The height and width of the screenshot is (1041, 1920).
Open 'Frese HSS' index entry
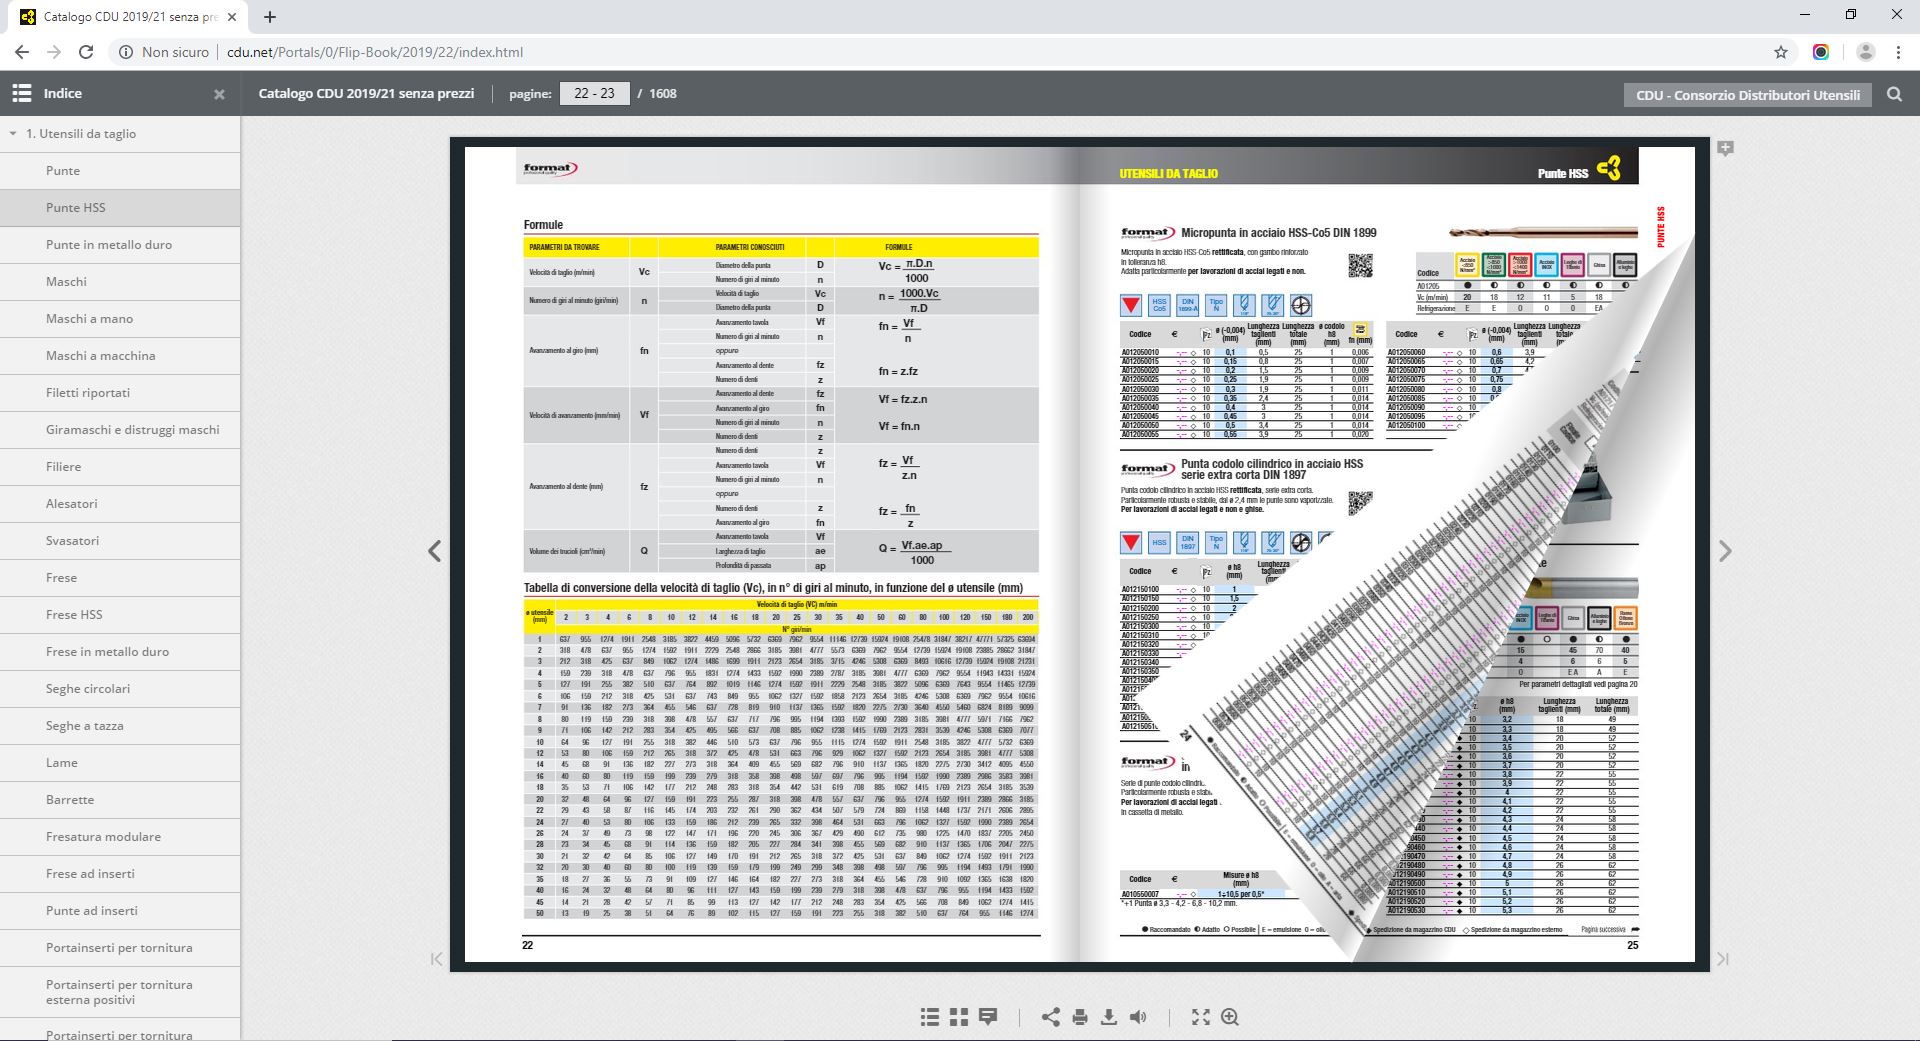click(120, 615)
